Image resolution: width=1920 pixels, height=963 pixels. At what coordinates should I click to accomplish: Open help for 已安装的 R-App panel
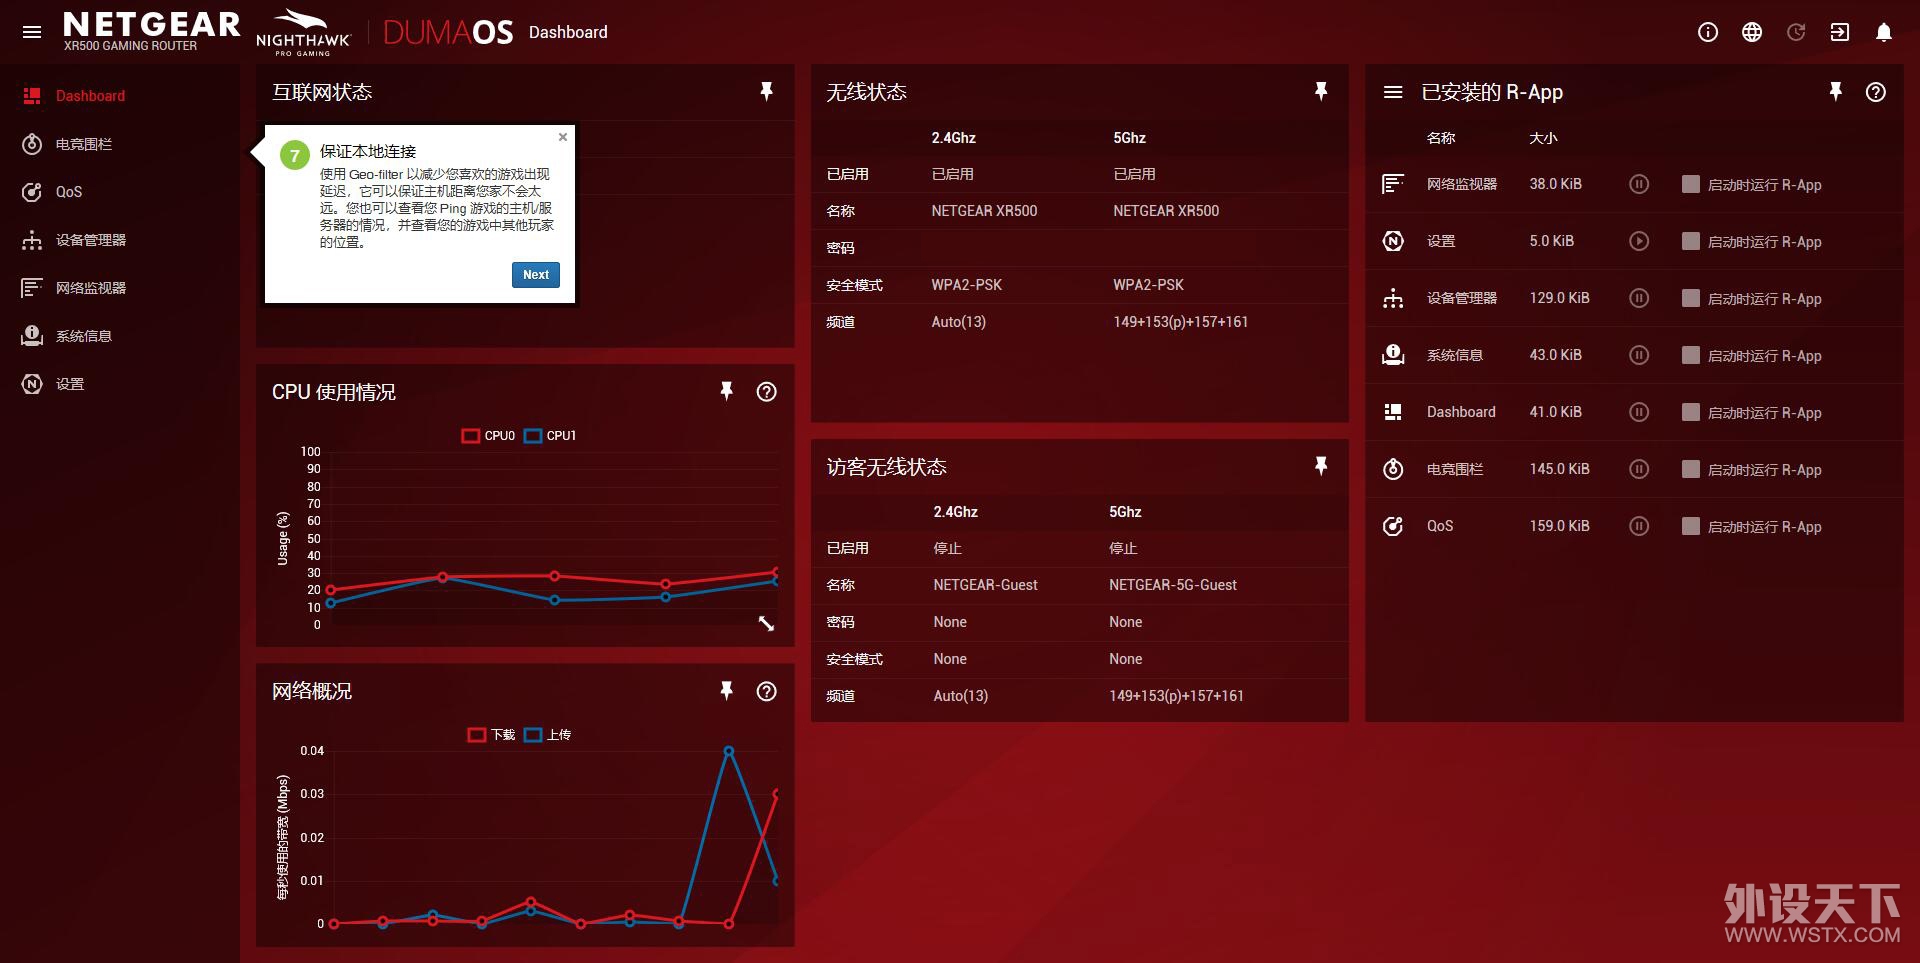(1876, 92)
